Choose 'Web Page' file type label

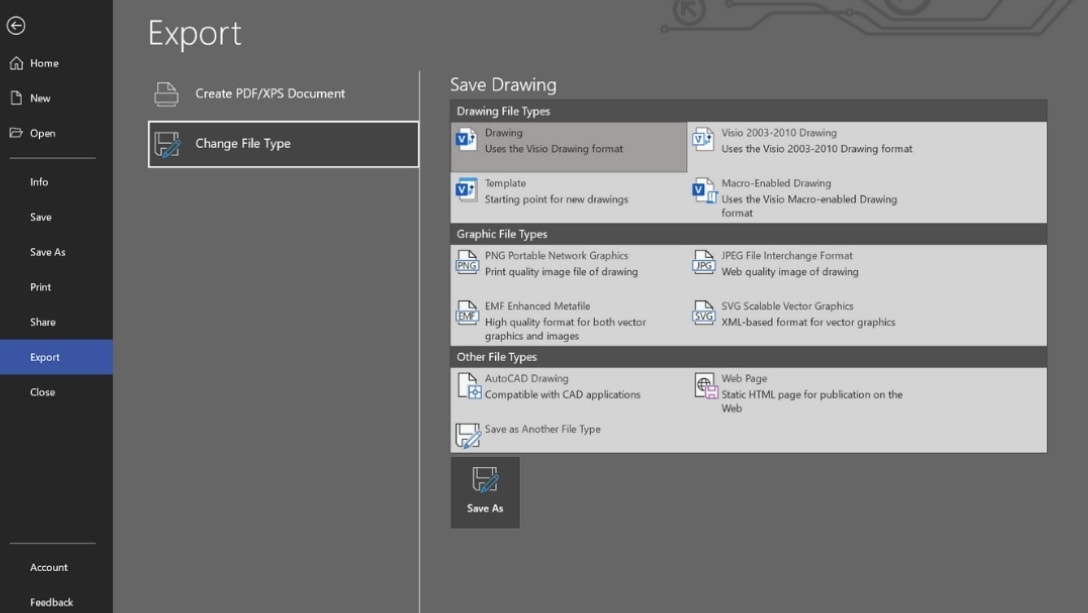(x=744, y=378)
